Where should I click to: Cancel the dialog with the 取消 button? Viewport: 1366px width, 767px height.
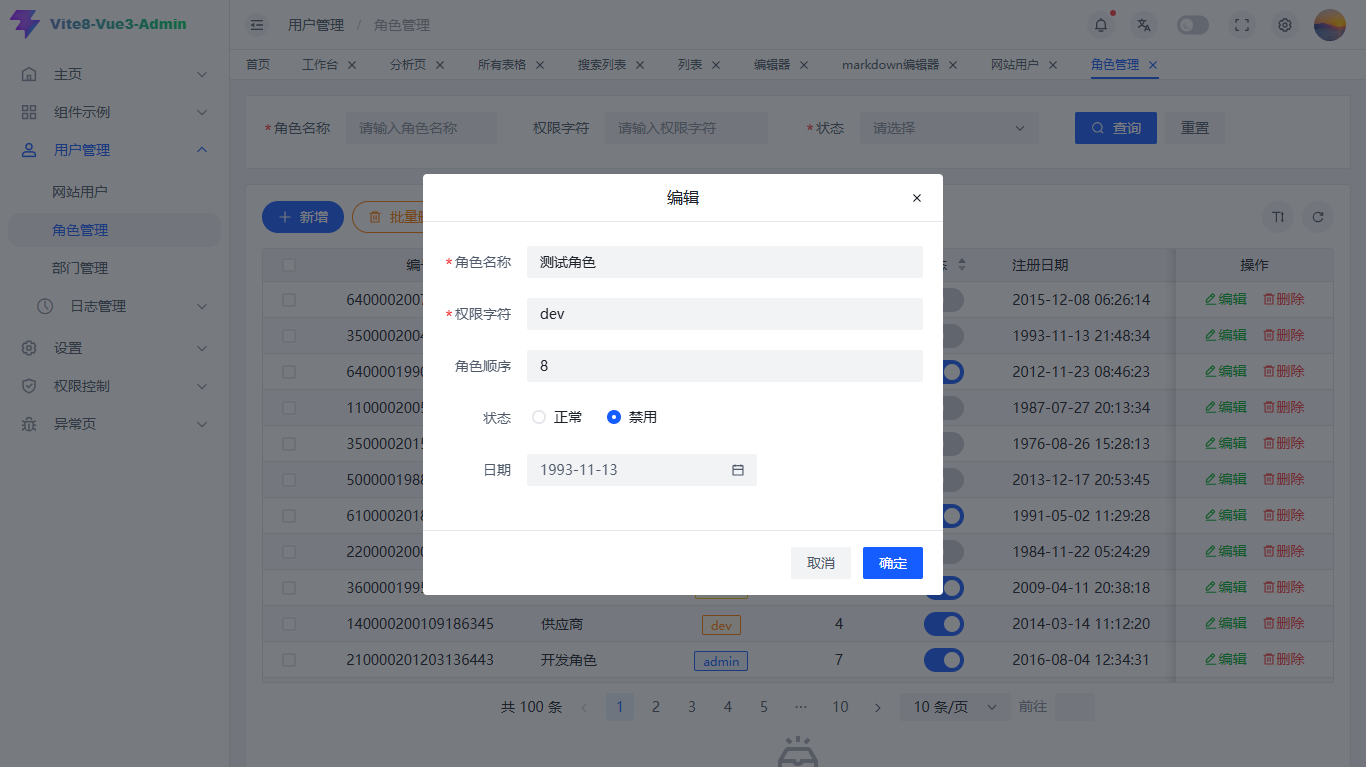click(x=821, y=563)
